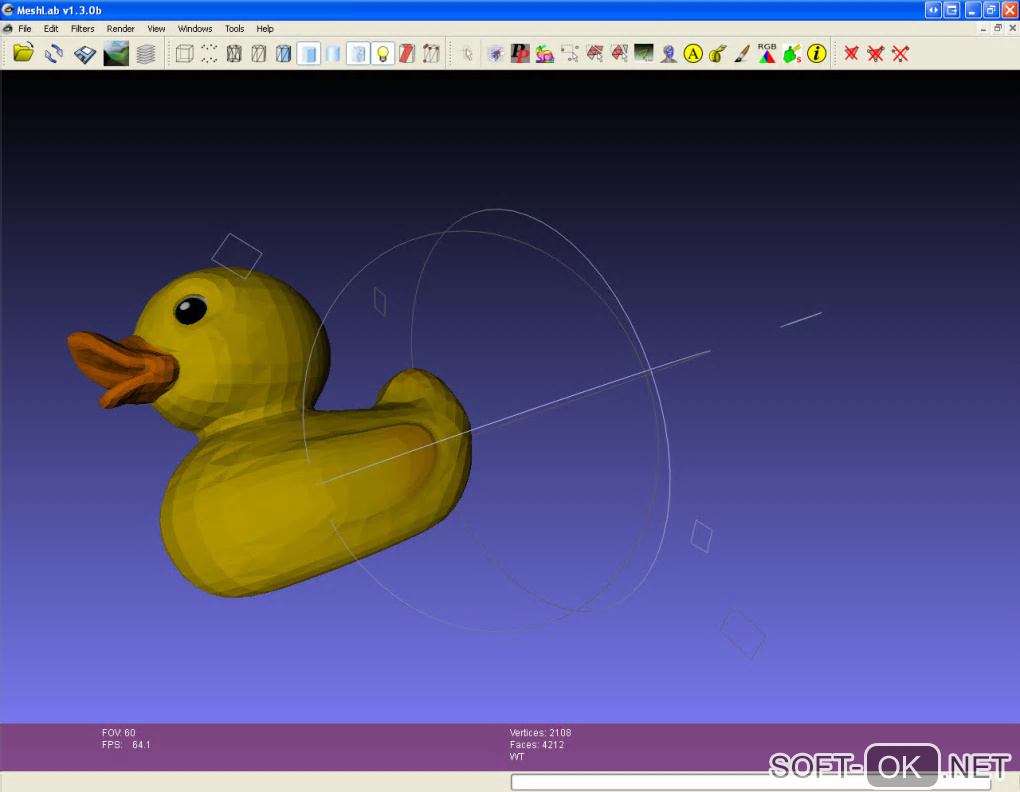Click the landscape snapshot icon
The width and height of the screenshot is (1020, 792).
[116, 53]
